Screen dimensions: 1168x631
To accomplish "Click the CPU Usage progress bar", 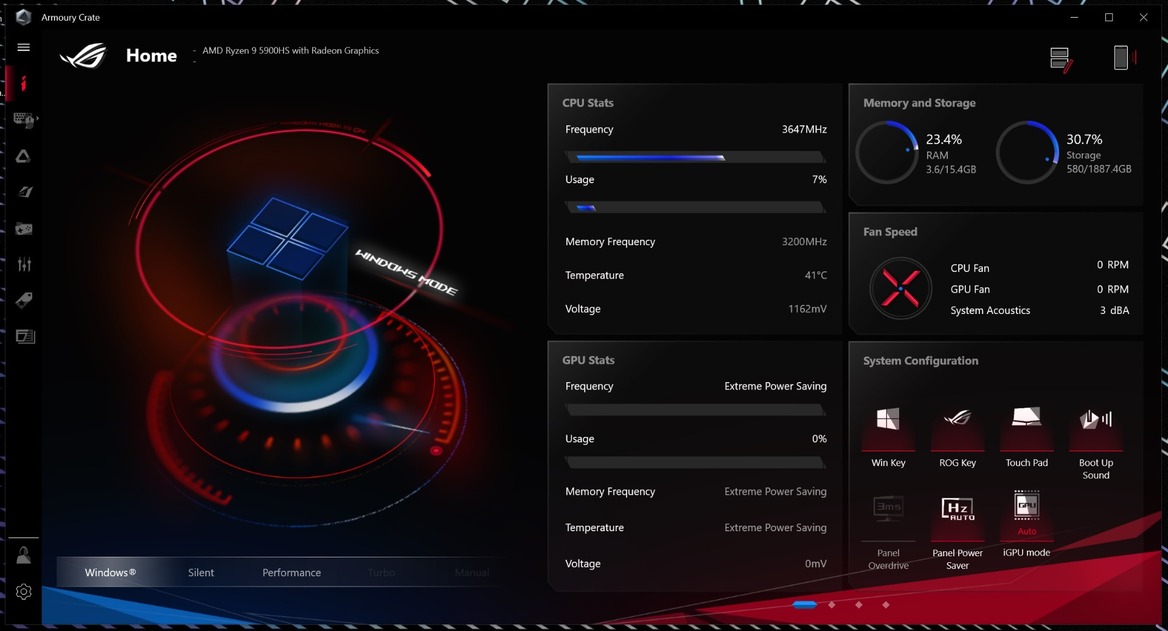I will click(x=695, y=208).
